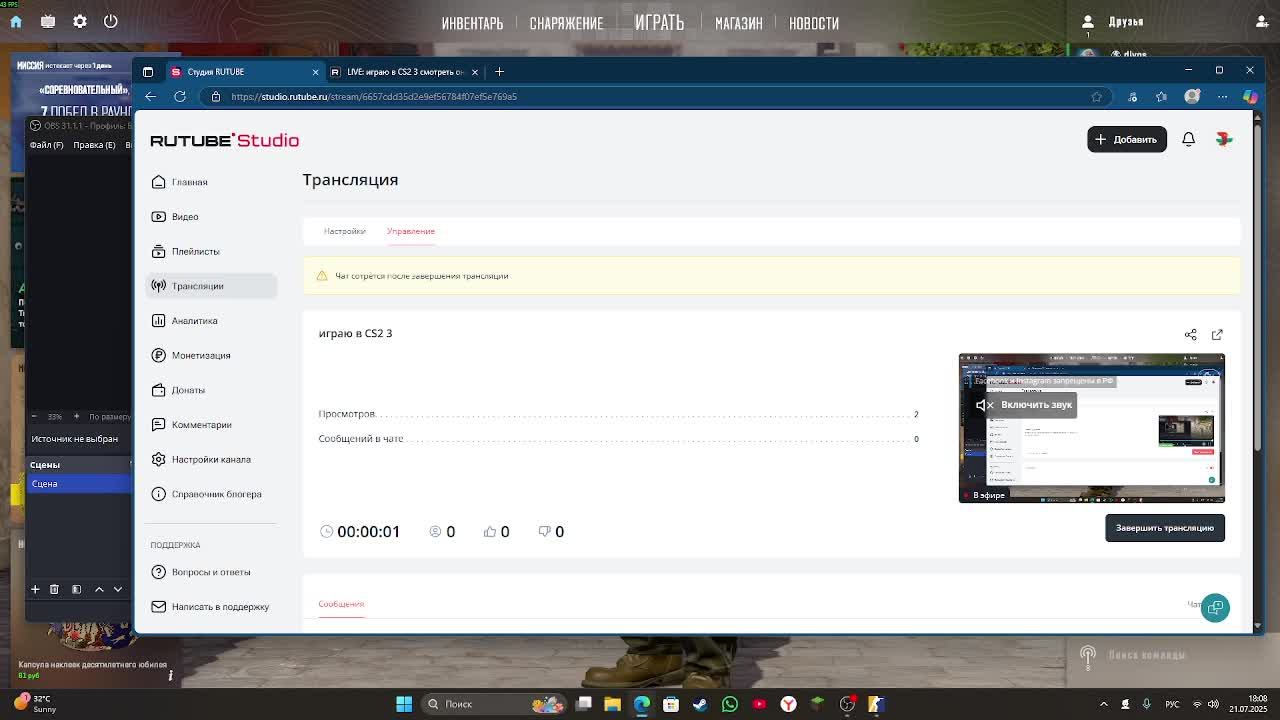Click the stream preview thumbnail
The width and height of the screenshot is (1280, 720).
1092,428
